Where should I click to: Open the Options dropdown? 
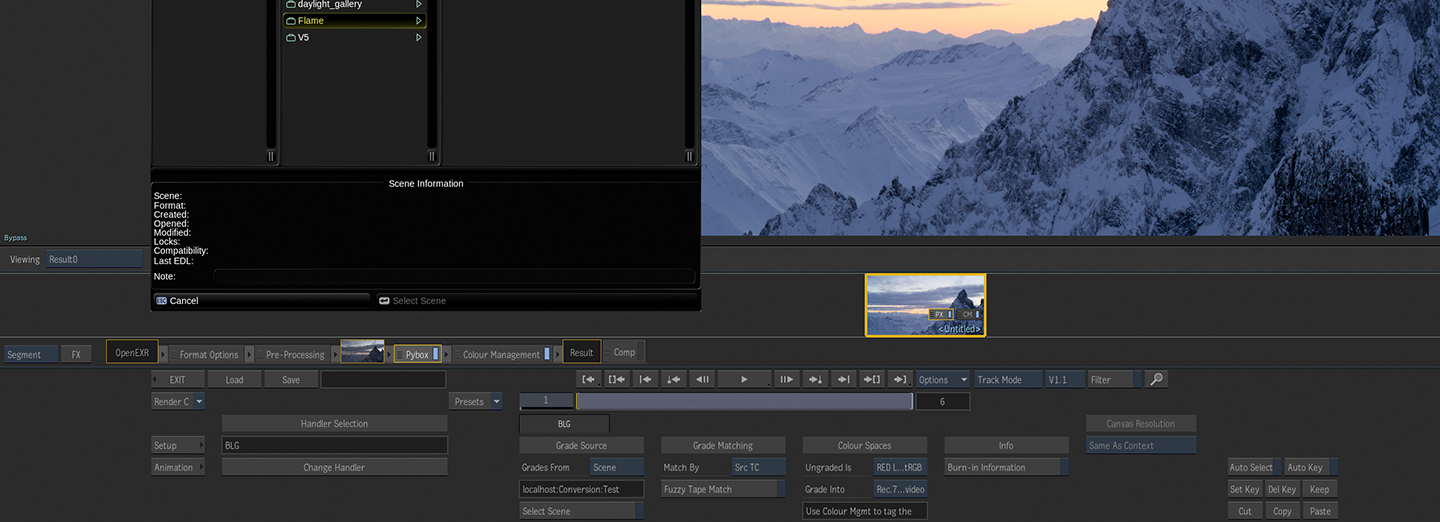coord(943,380)
